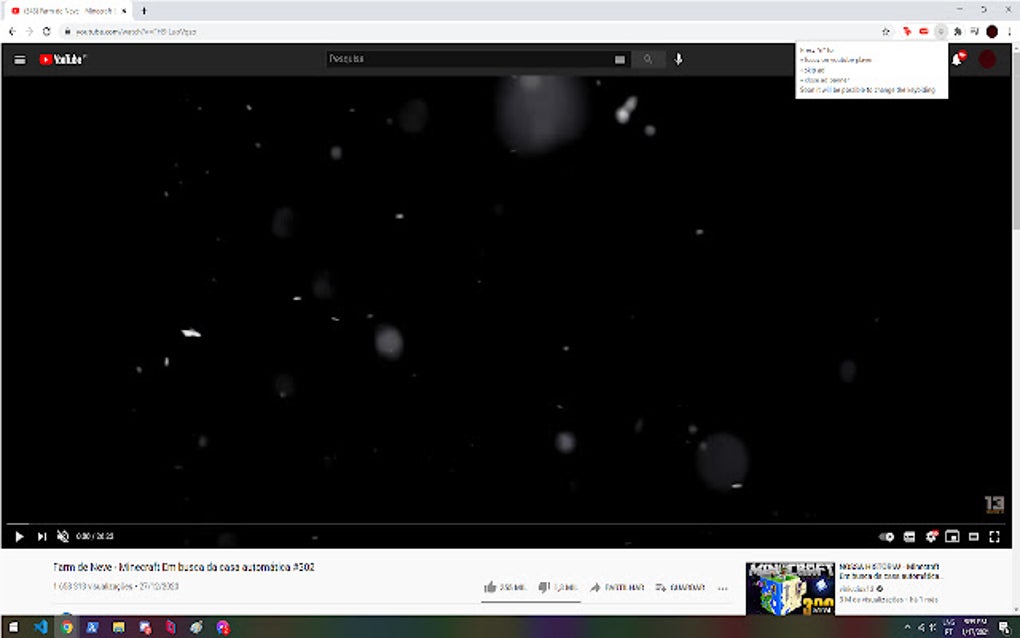
Task: Click the keyboard icon in the search bar
Action: pos(619,59)
